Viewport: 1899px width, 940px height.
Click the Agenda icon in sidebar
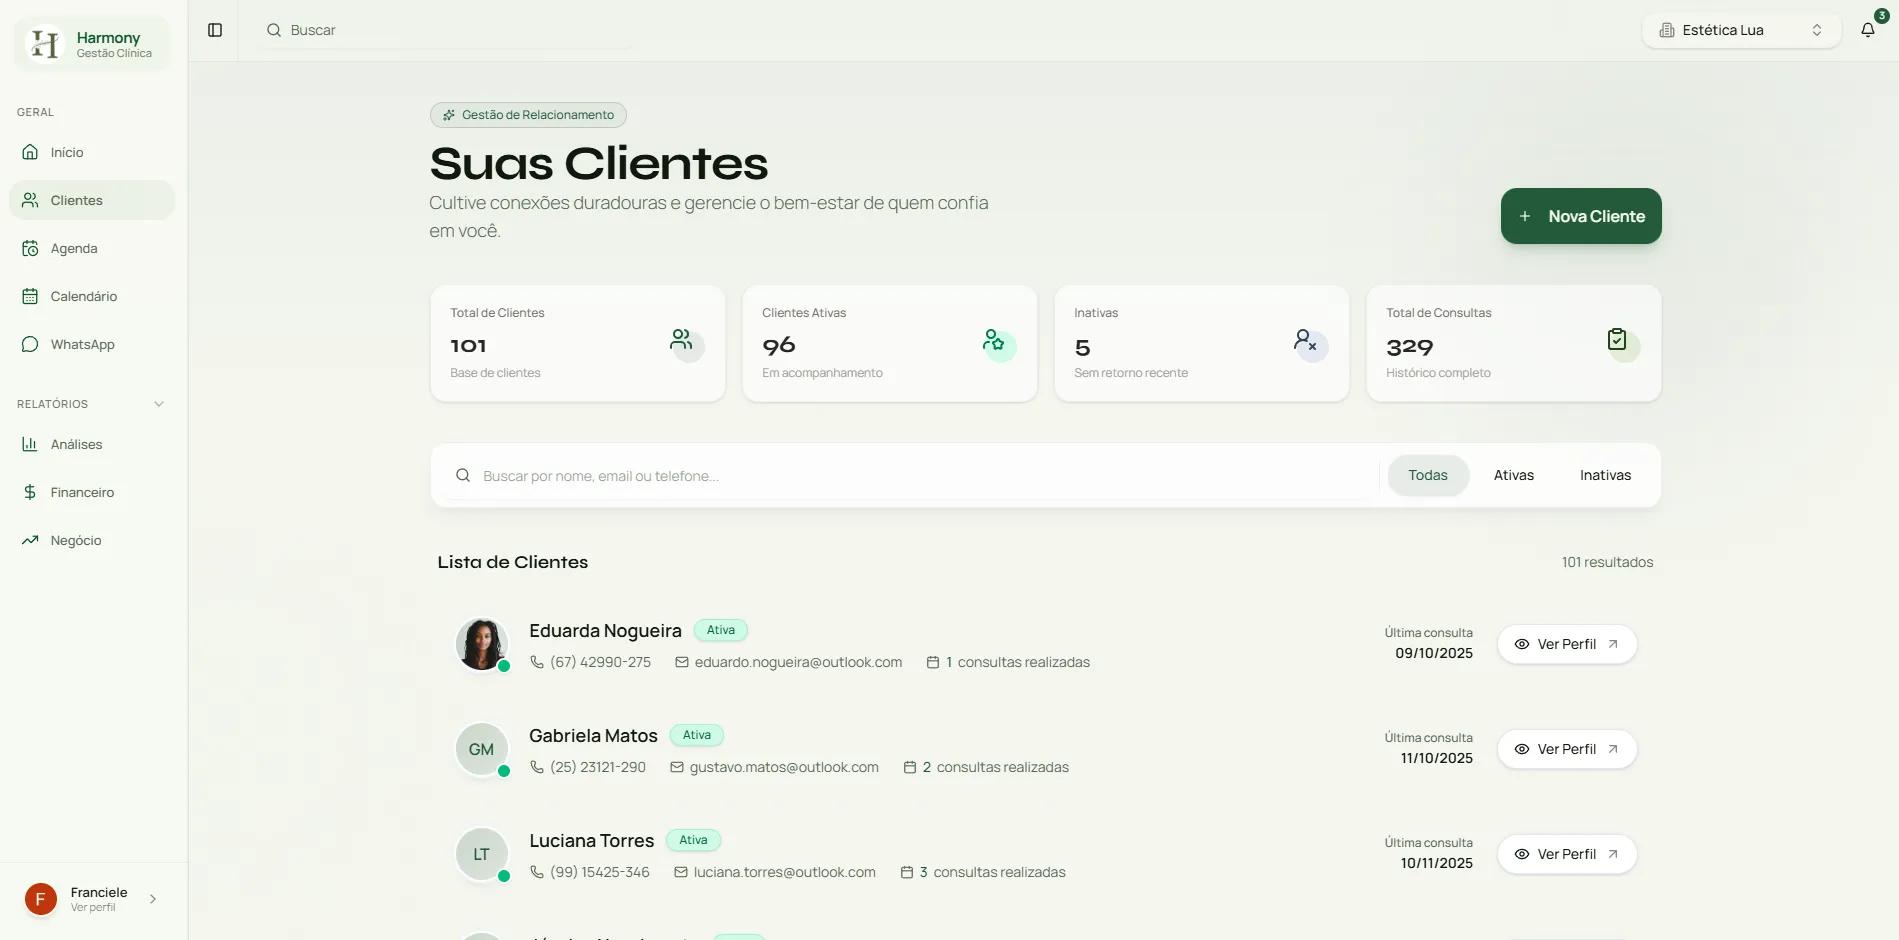pos(30,248)
